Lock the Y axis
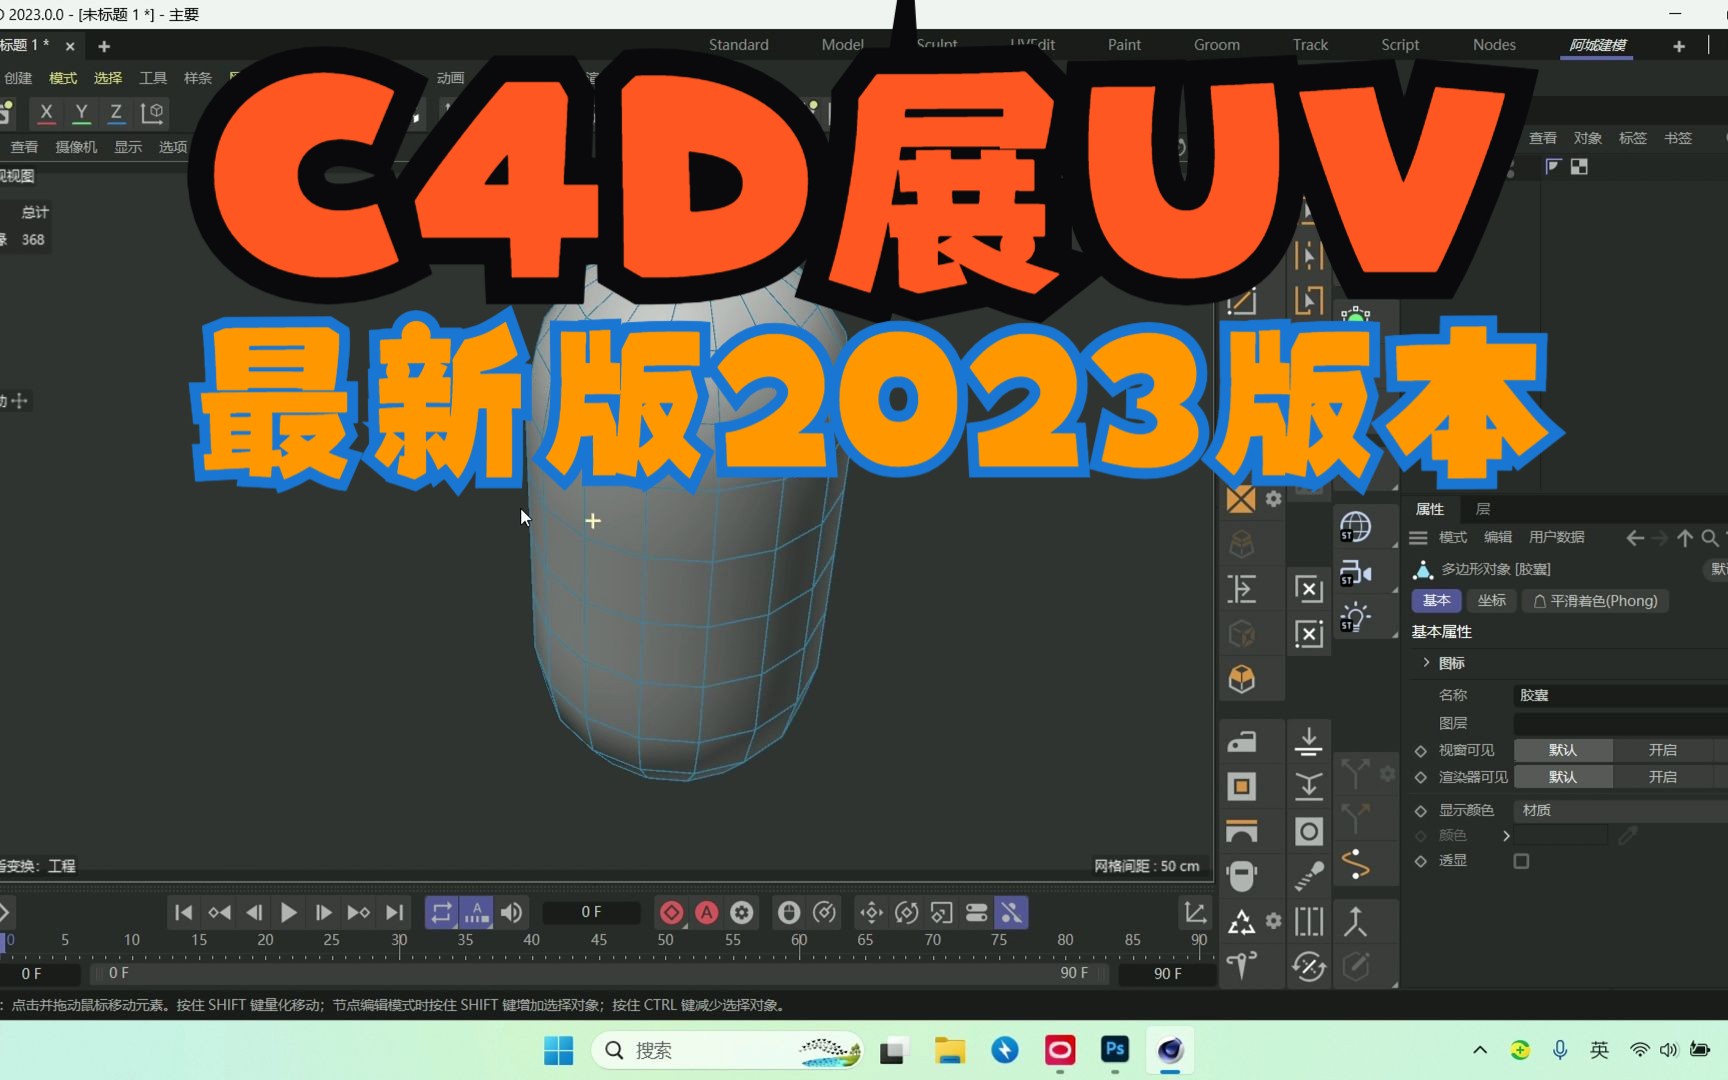The width and height of the screenshot is (1728, 1080). [x=82, y=113]
